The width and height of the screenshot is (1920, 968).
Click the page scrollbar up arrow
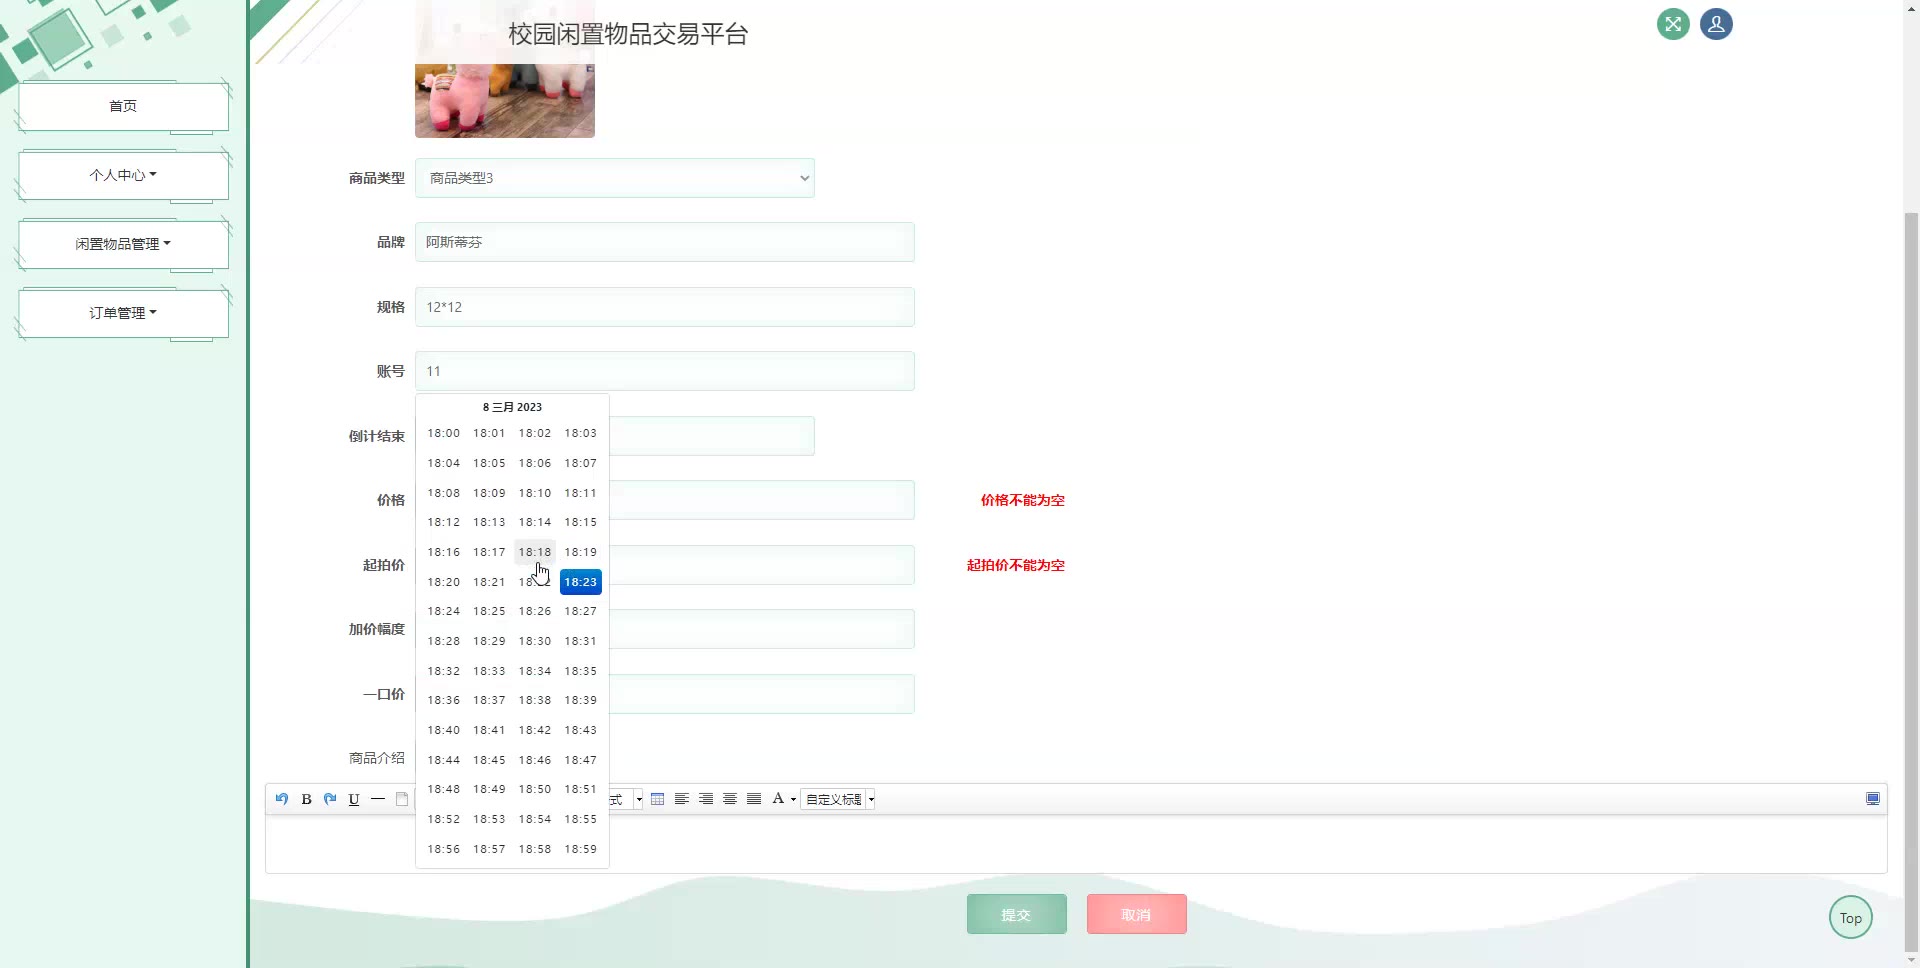tap(1911, 7)
